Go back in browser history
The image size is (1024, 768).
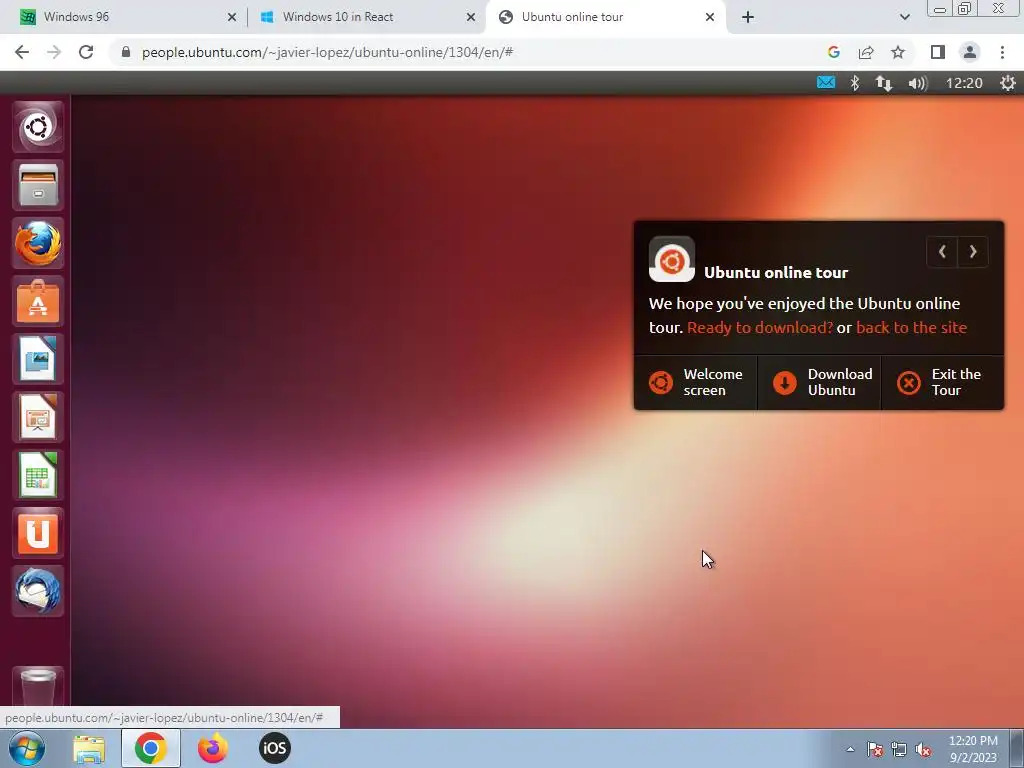point(22,52)
